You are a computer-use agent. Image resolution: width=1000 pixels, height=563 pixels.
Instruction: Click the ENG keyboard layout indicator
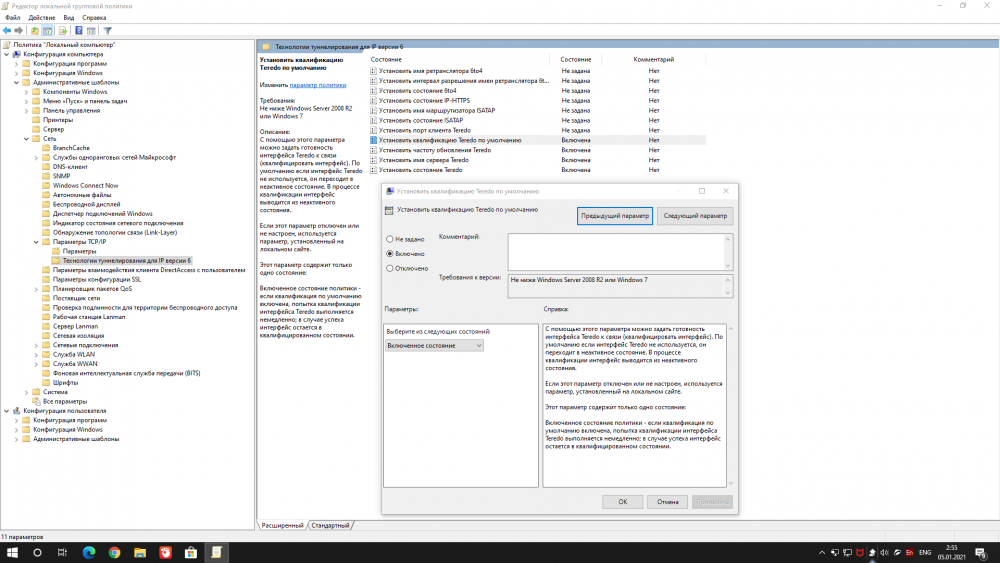point(925,553)
